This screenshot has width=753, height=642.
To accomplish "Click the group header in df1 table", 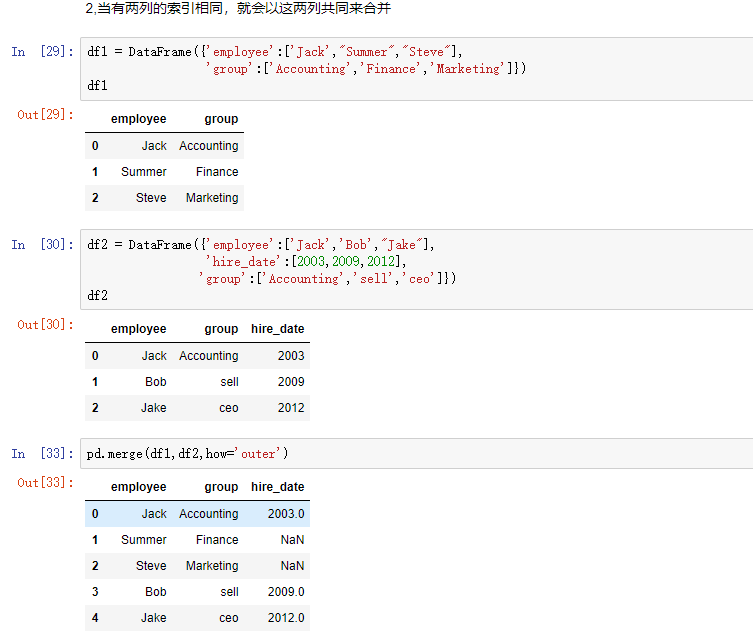I will coord(221,119).
